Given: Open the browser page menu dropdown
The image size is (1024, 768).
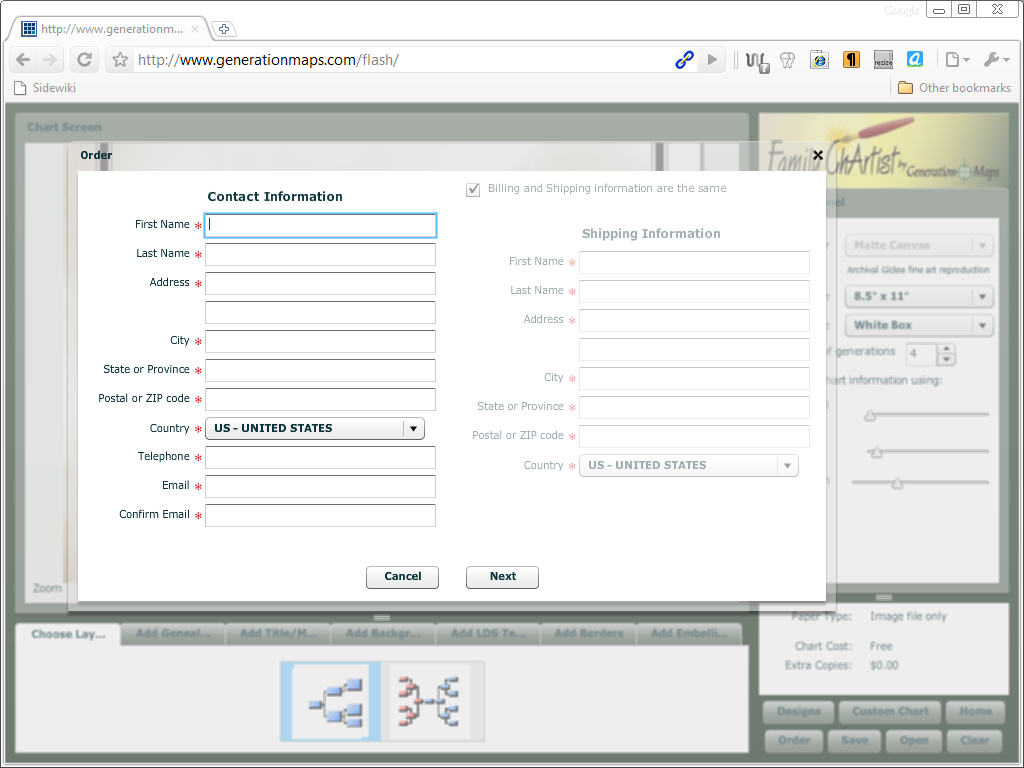Looking at the screenshot, I should pos(956,60).
